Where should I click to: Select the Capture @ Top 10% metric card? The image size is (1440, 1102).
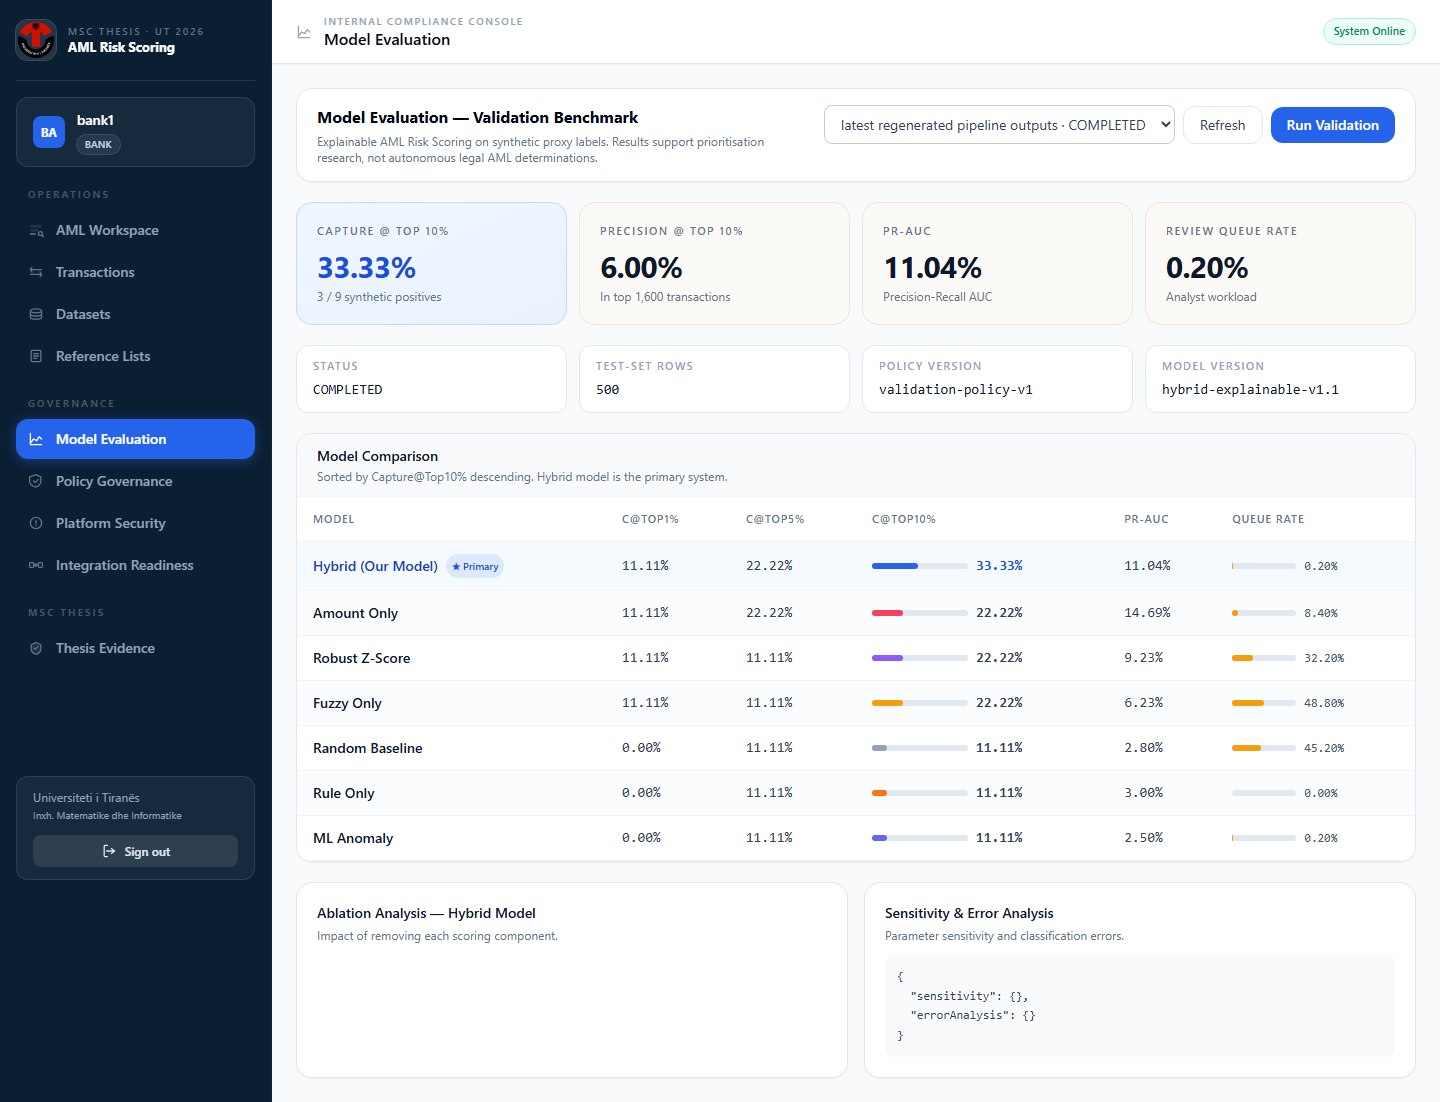[431, 263]
